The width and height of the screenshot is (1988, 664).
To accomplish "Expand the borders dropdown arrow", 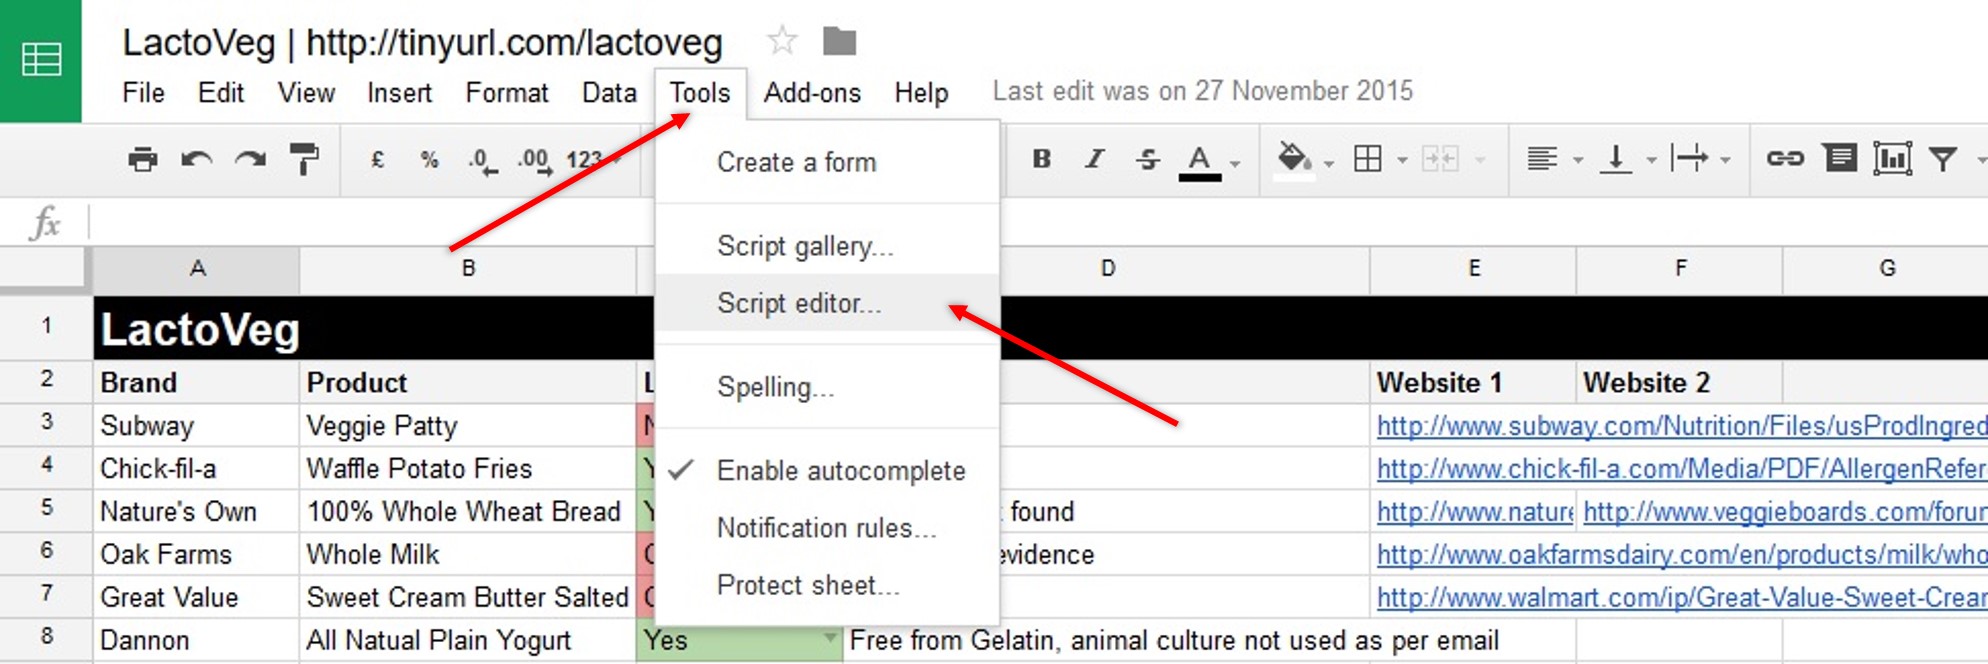I will click(1402, 161).
